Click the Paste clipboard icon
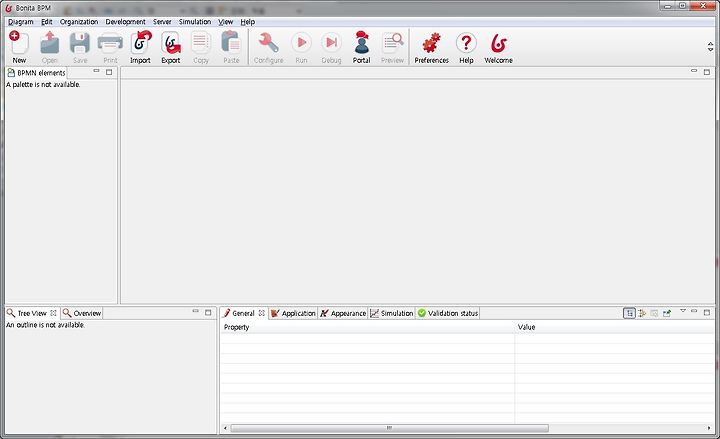720x439 pixels. [231, 47]
